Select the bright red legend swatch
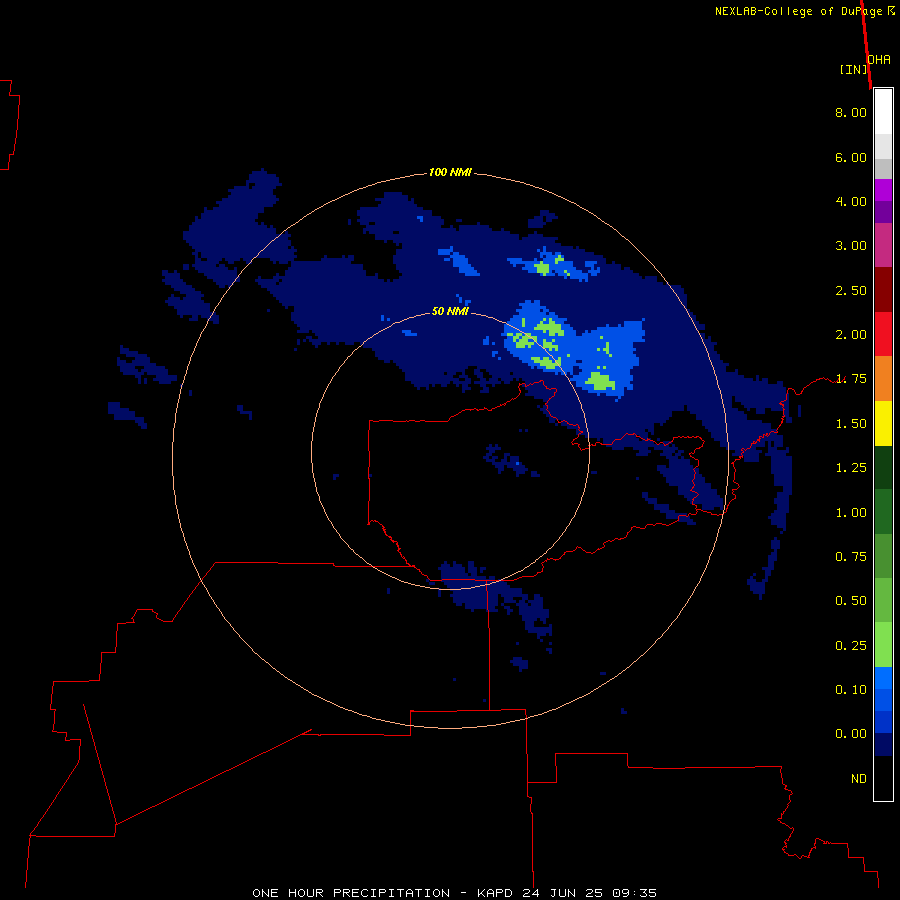The height and width of the screenshot is (900, 900). point(883,335)
